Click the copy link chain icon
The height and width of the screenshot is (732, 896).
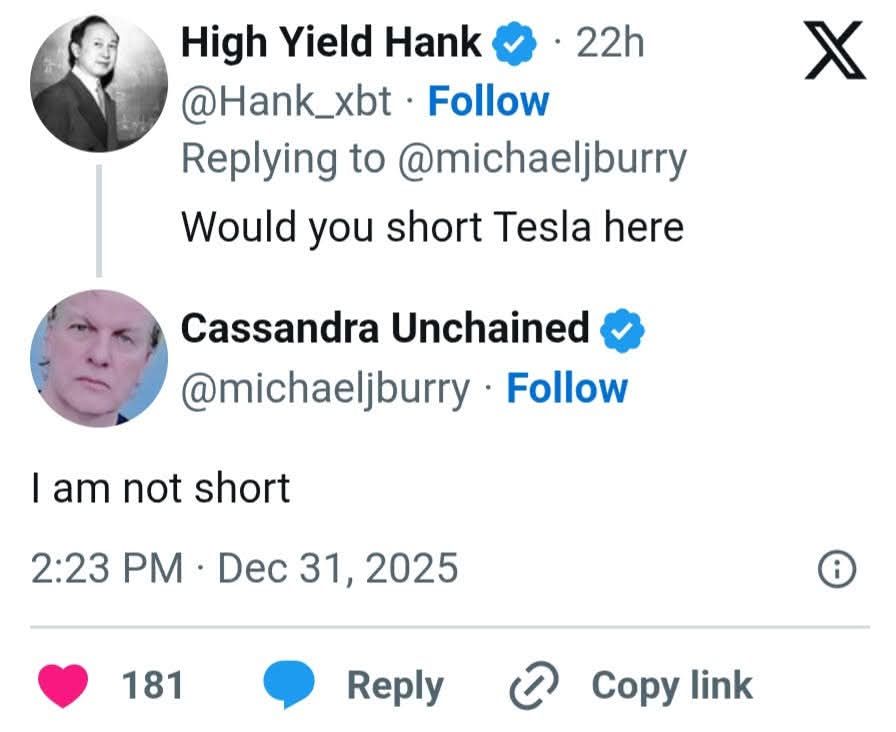point(532,686)
